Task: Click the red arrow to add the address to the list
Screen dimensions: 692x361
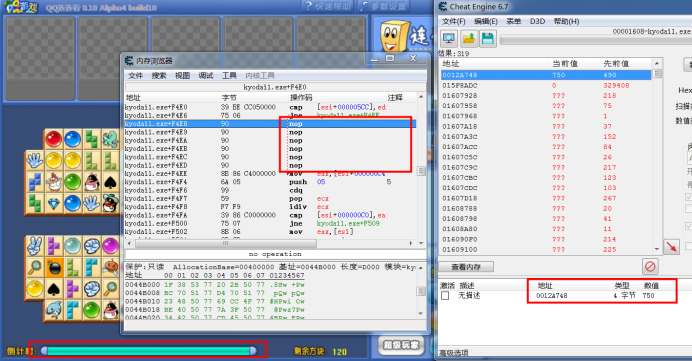Action: pyautogui.click(x=671, y=246)
